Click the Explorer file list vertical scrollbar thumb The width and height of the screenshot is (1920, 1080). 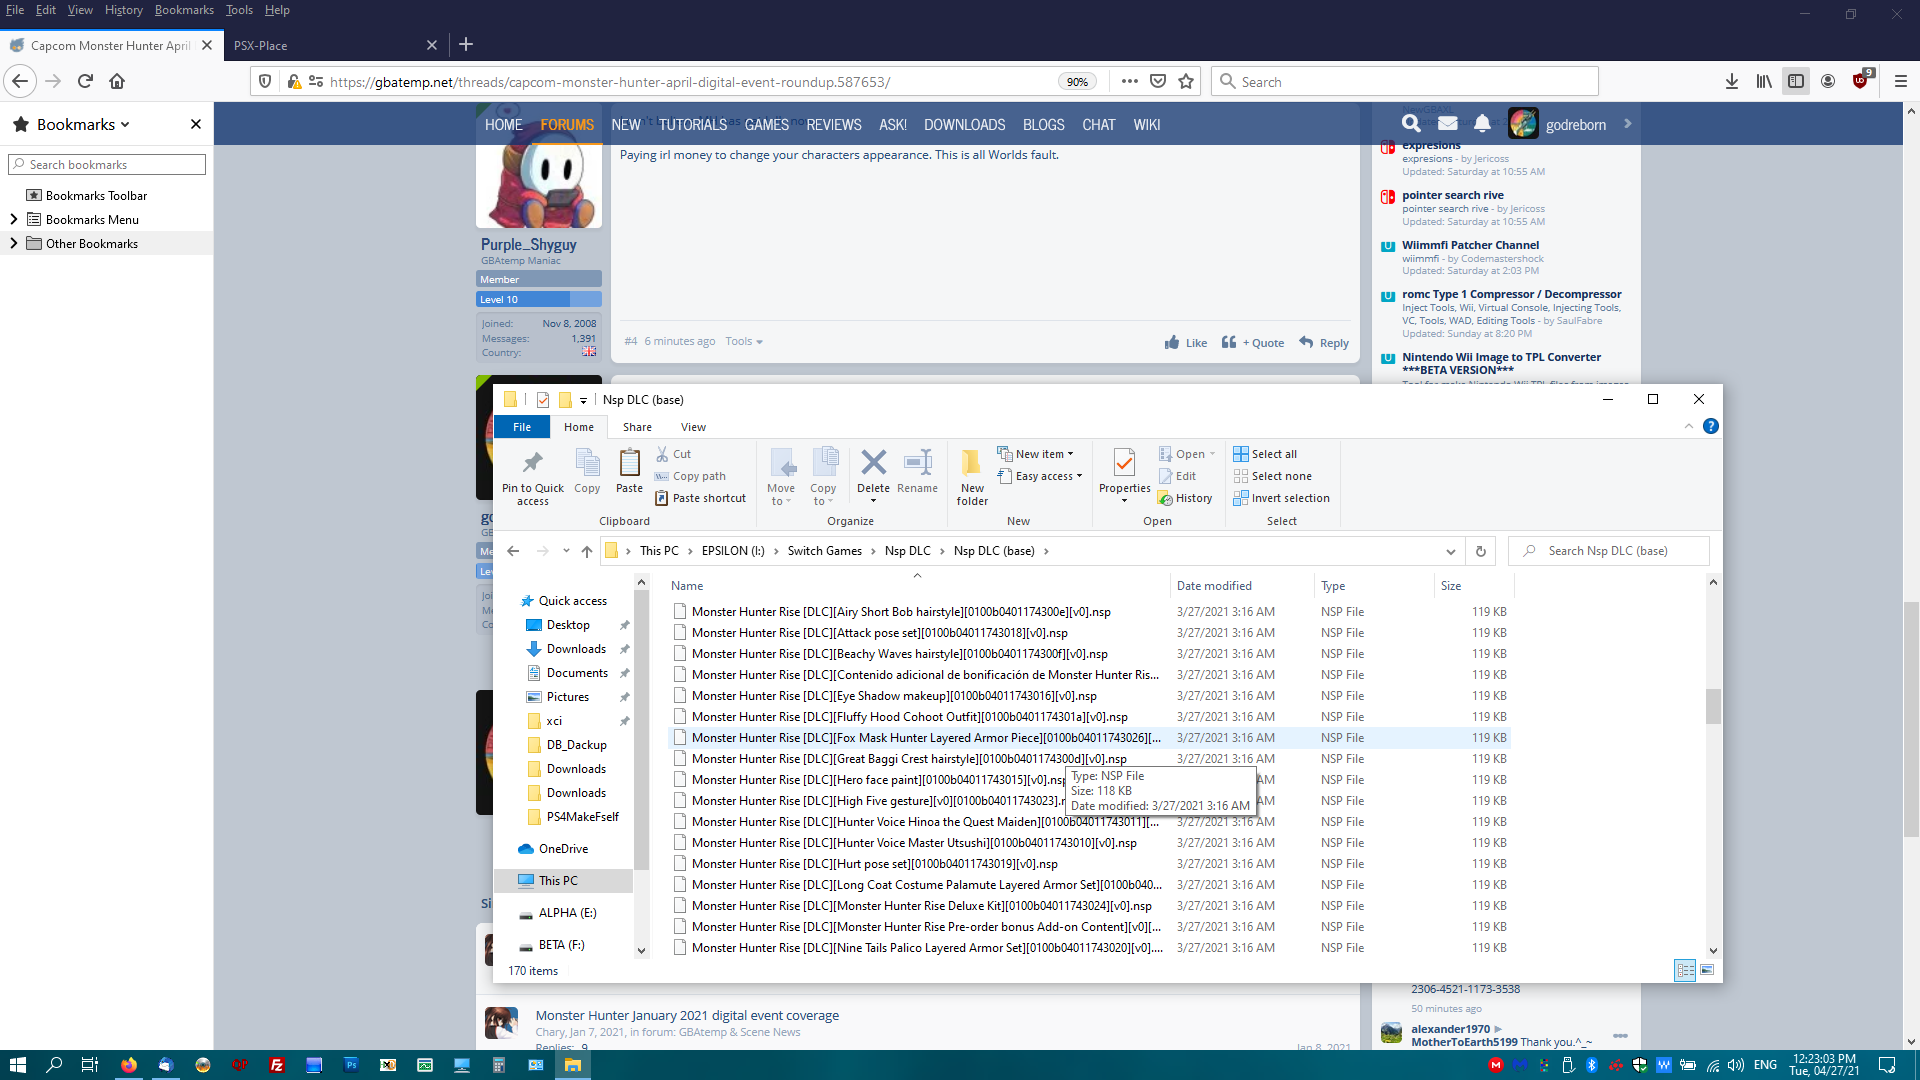click(1713, 706)
